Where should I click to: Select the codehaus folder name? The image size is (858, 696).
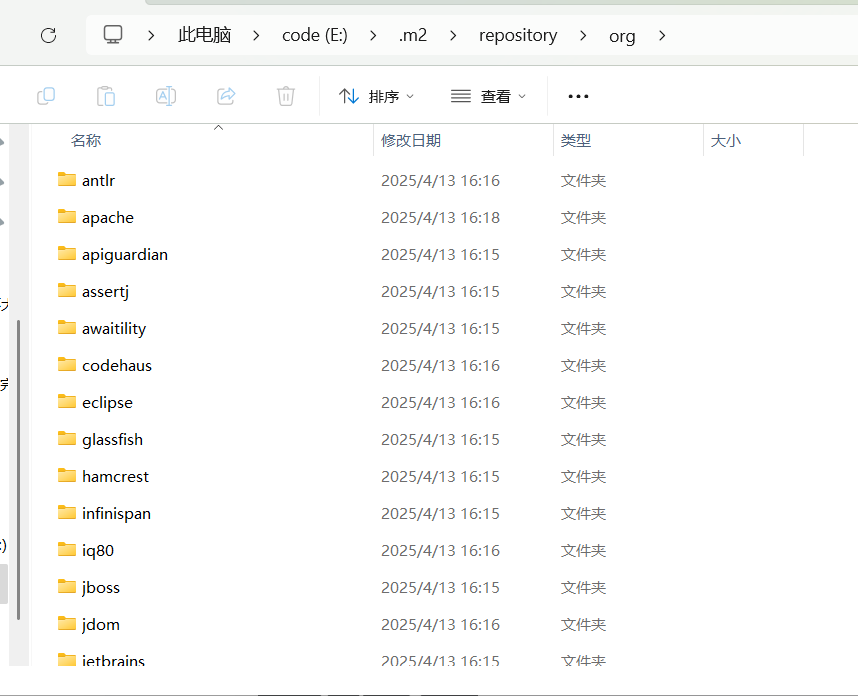pyautogui.click(x=117, y=365)
